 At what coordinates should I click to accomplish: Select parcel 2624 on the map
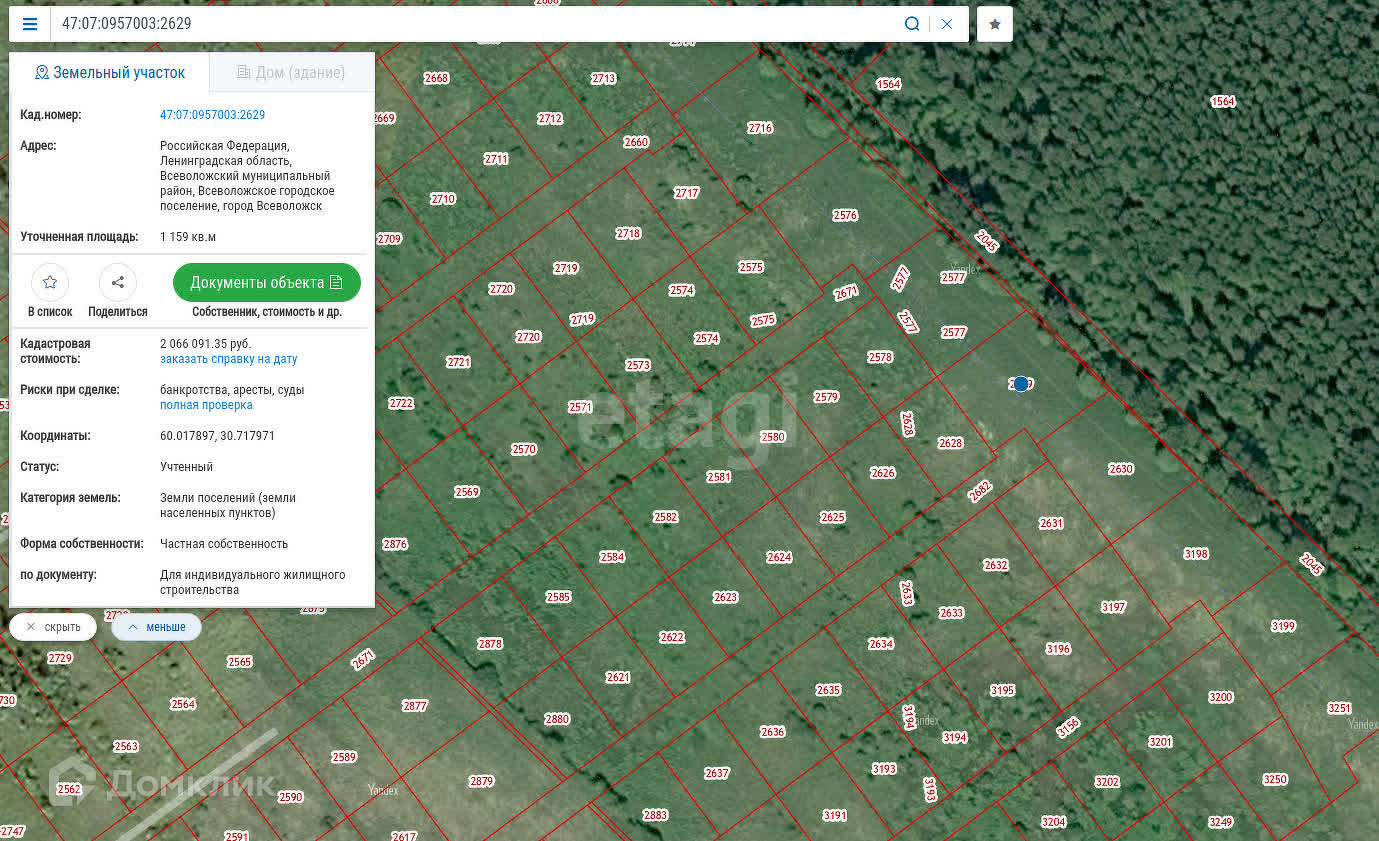(779, 557)
